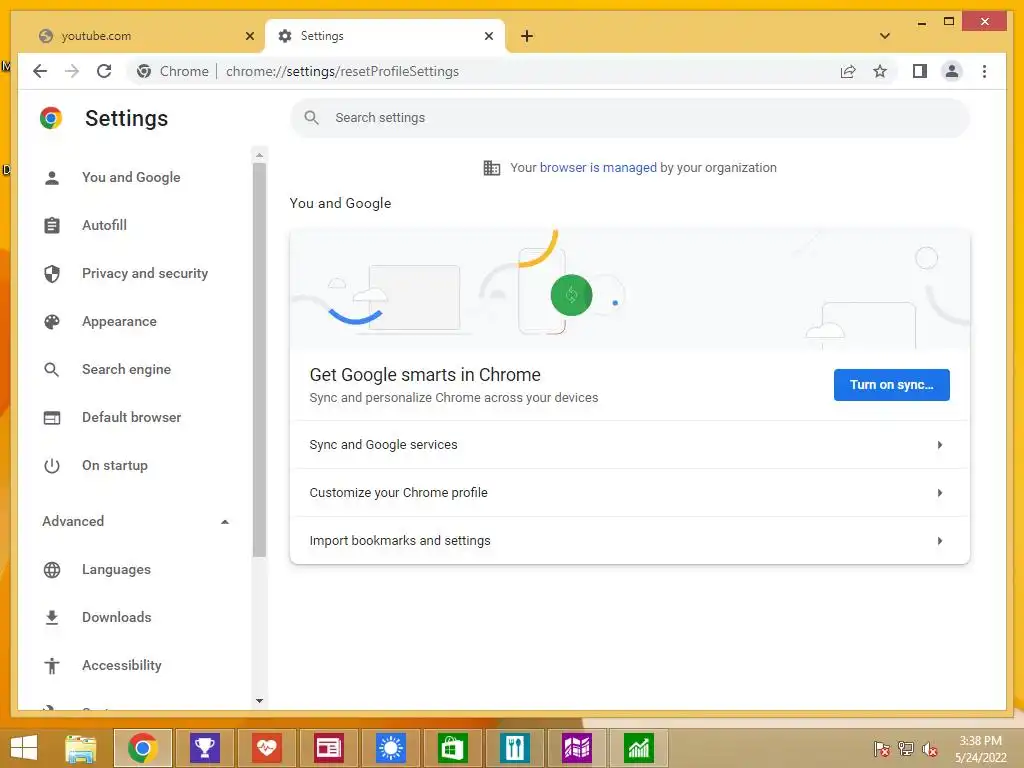The height and width of the screenshot is (768, 1024).
Task: Open the Finance chart app on taskbar
Action: [x=639, y=748]
